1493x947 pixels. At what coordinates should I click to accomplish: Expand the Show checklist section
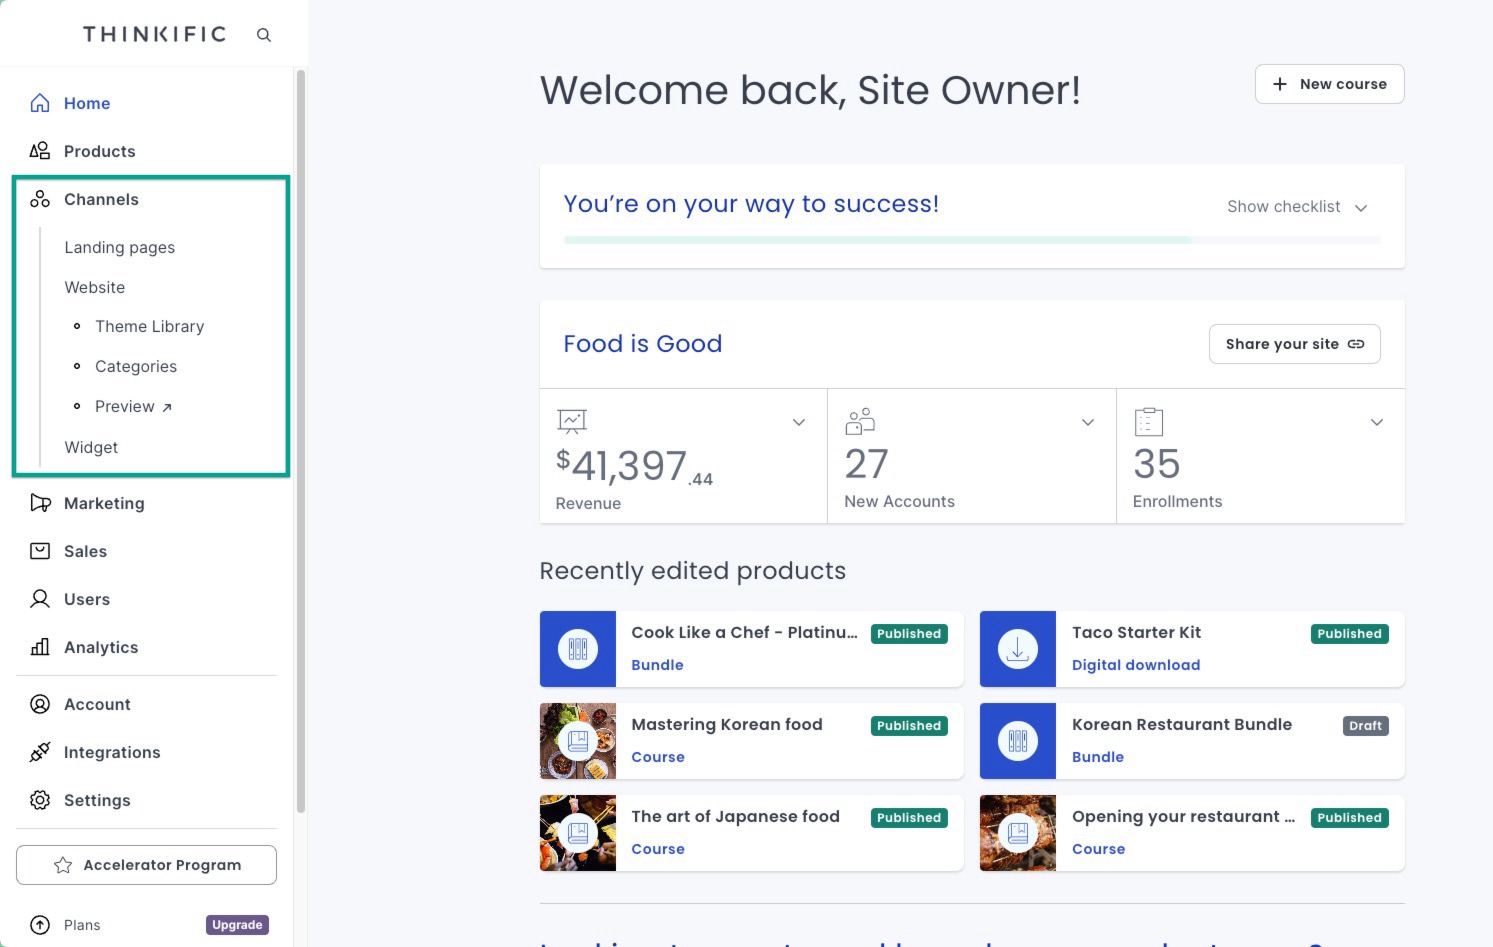(1297, 207)
